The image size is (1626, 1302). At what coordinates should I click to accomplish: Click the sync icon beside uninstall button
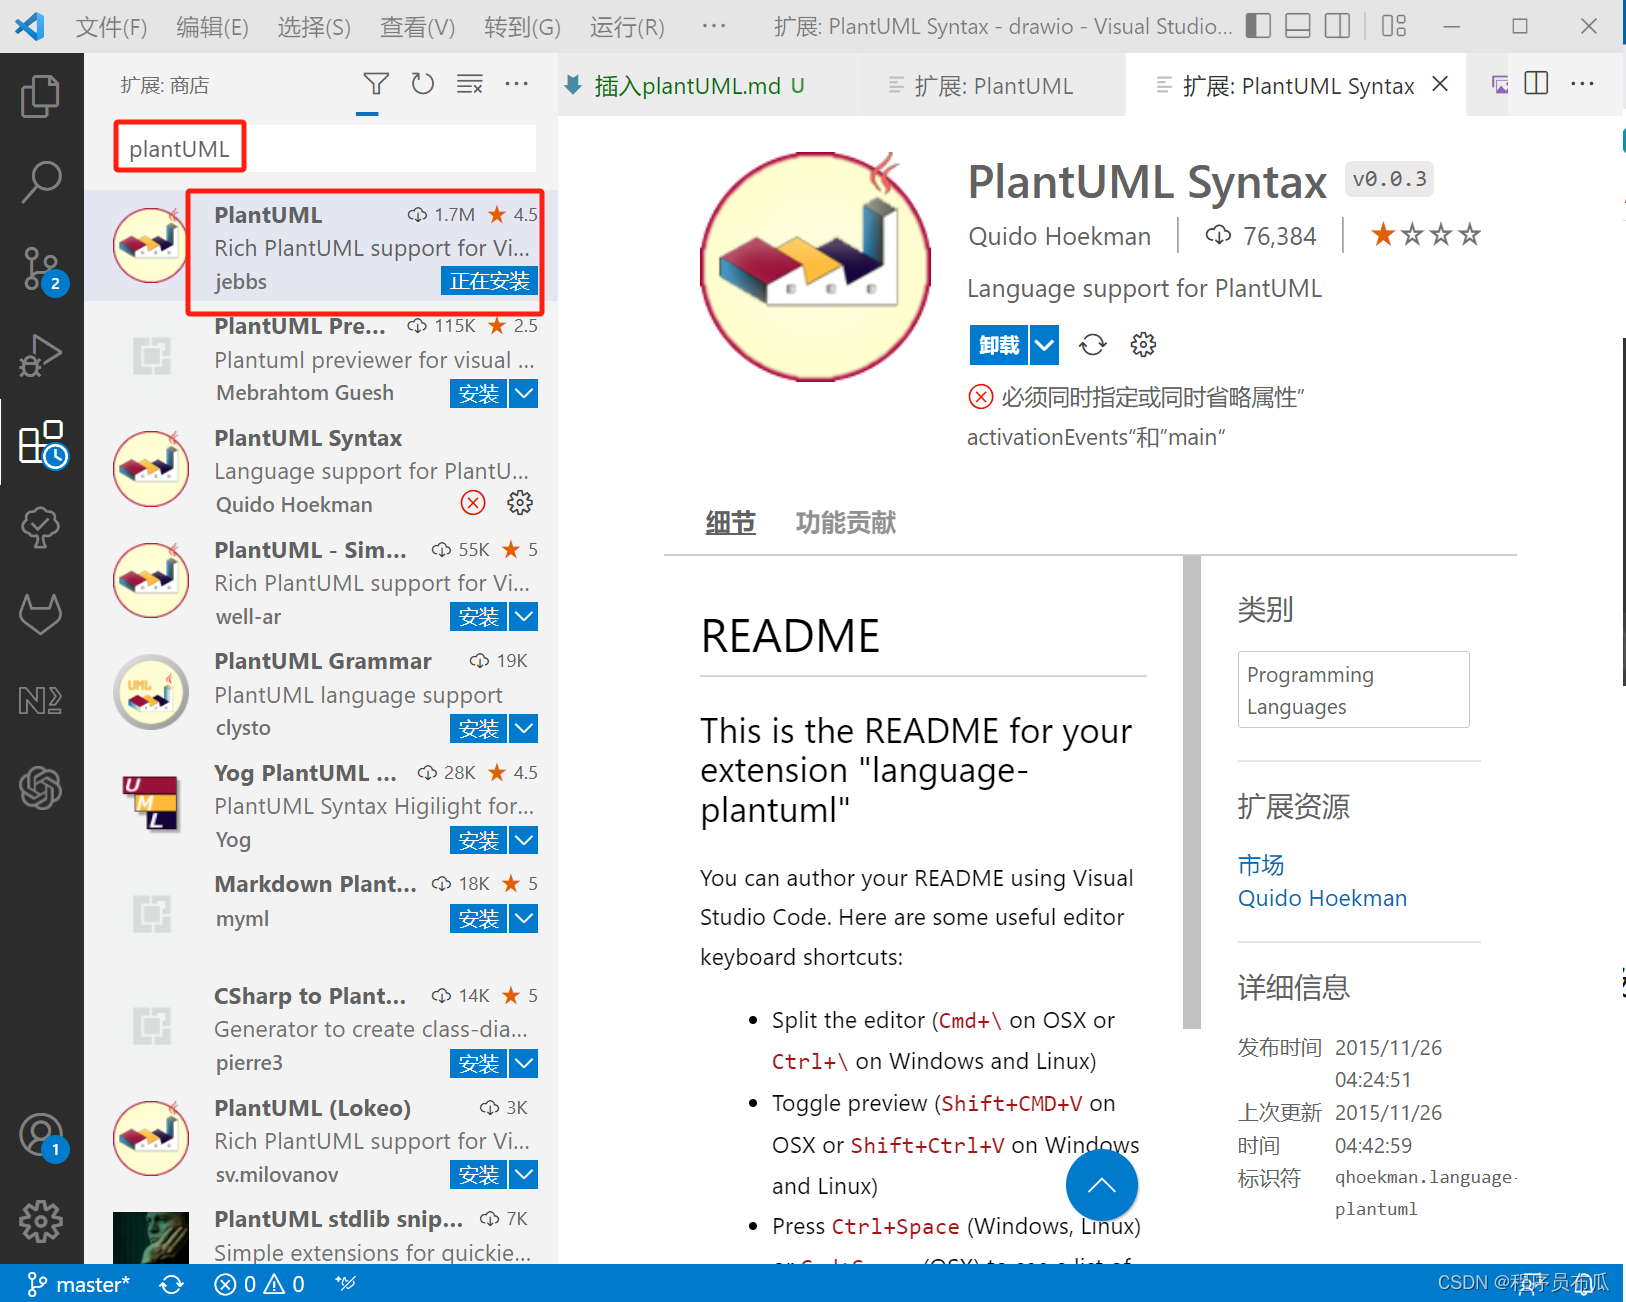coord(1092,345)
